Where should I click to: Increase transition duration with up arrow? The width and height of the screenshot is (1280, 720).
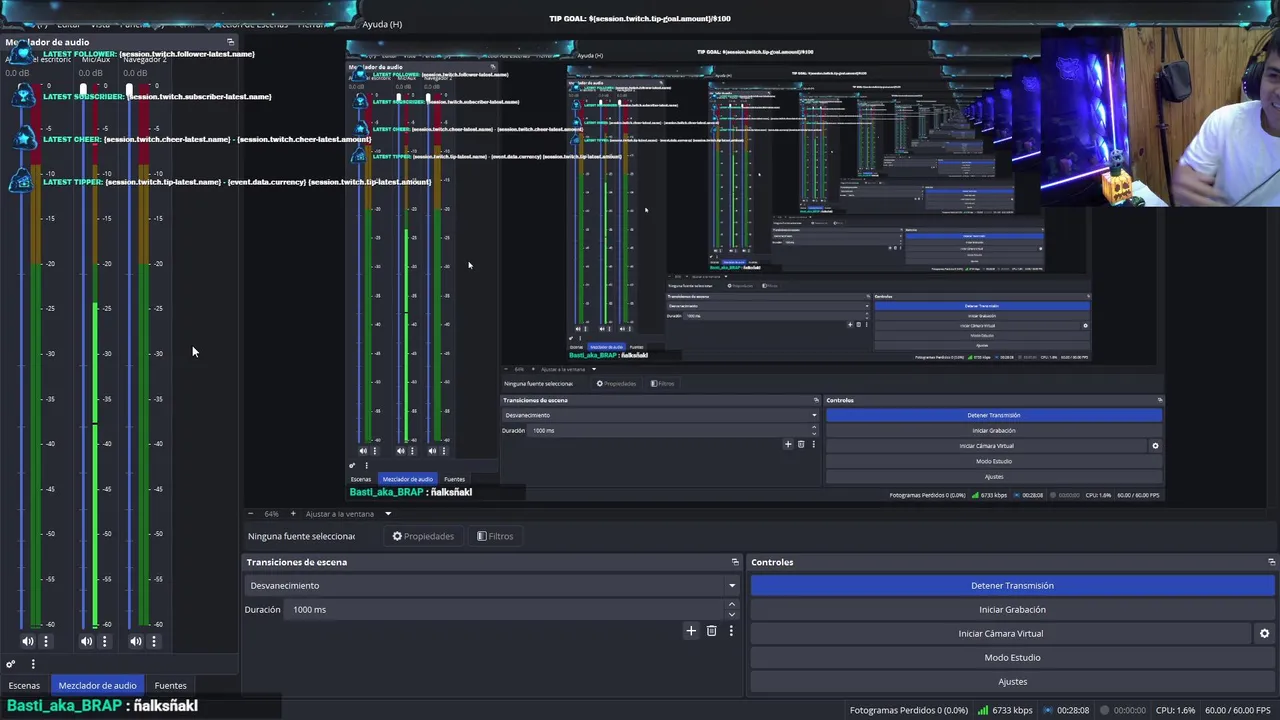pos(731,604)
